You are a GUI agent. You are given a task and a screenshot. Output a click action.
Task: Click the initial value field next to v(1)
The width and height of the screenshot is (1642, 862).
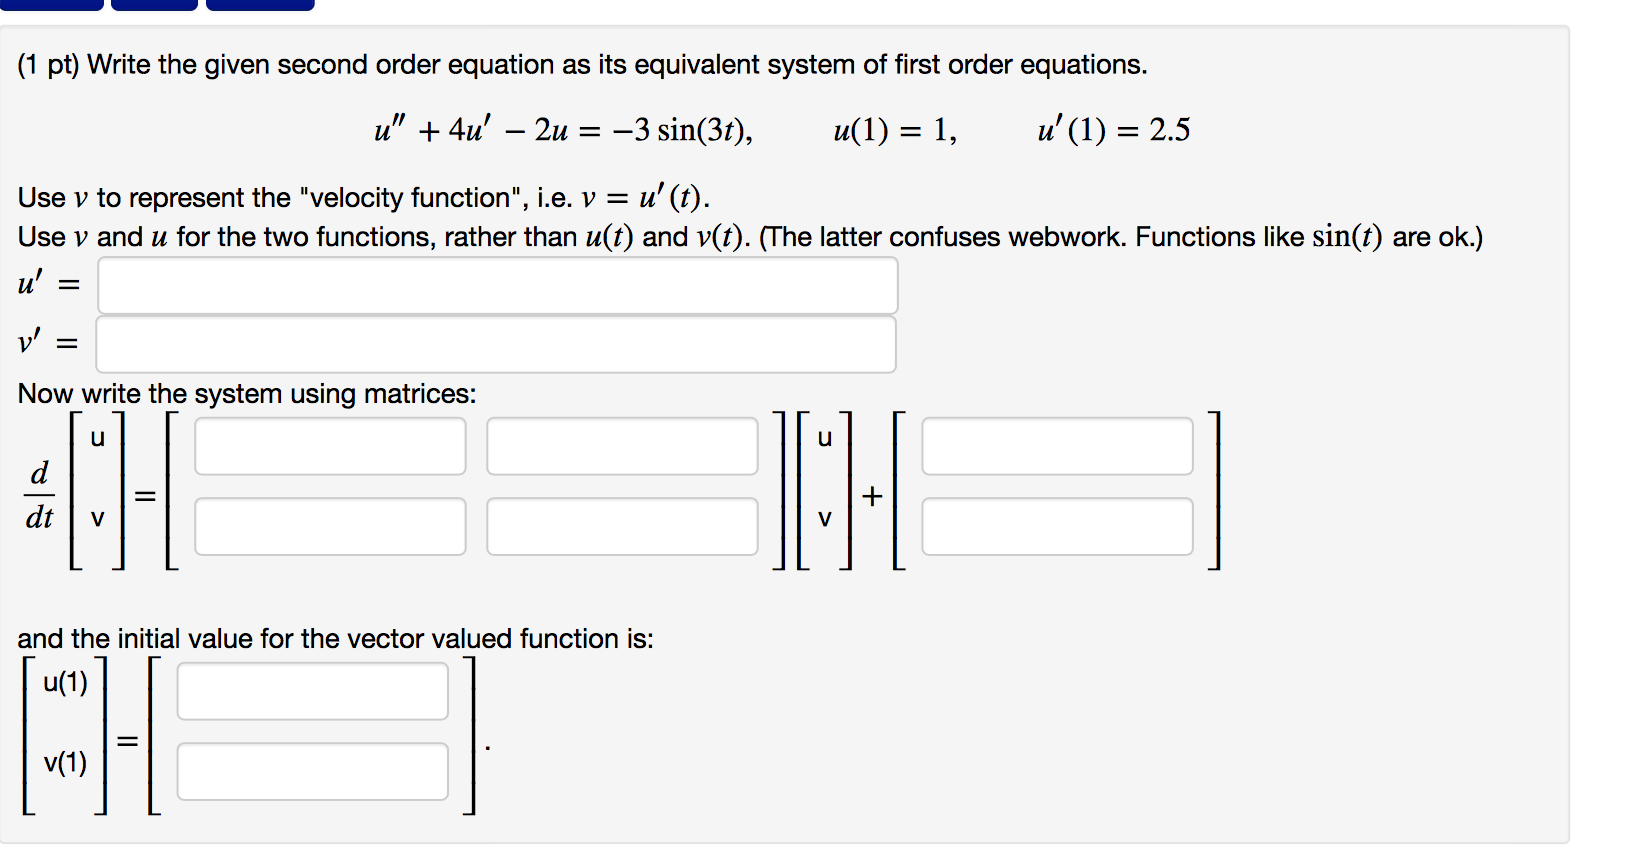click(x=311, y=770)
